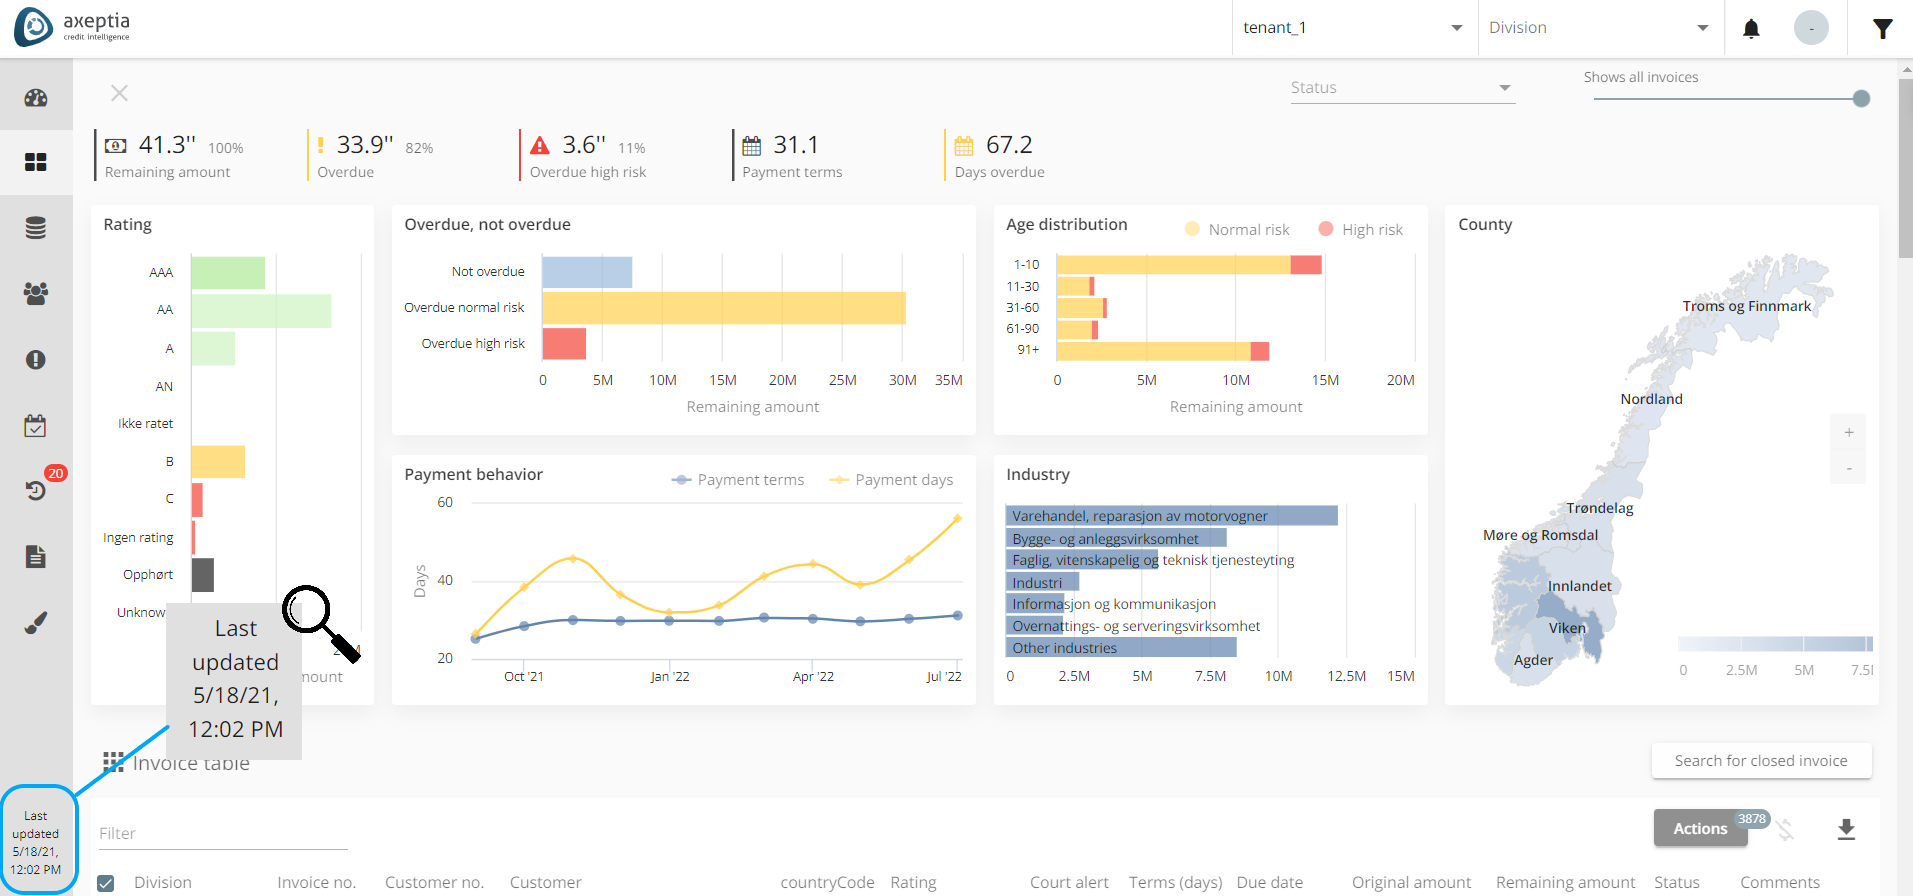Click the county map color scale legend
Screen dimensions: 1913x896
(1775, 644)
